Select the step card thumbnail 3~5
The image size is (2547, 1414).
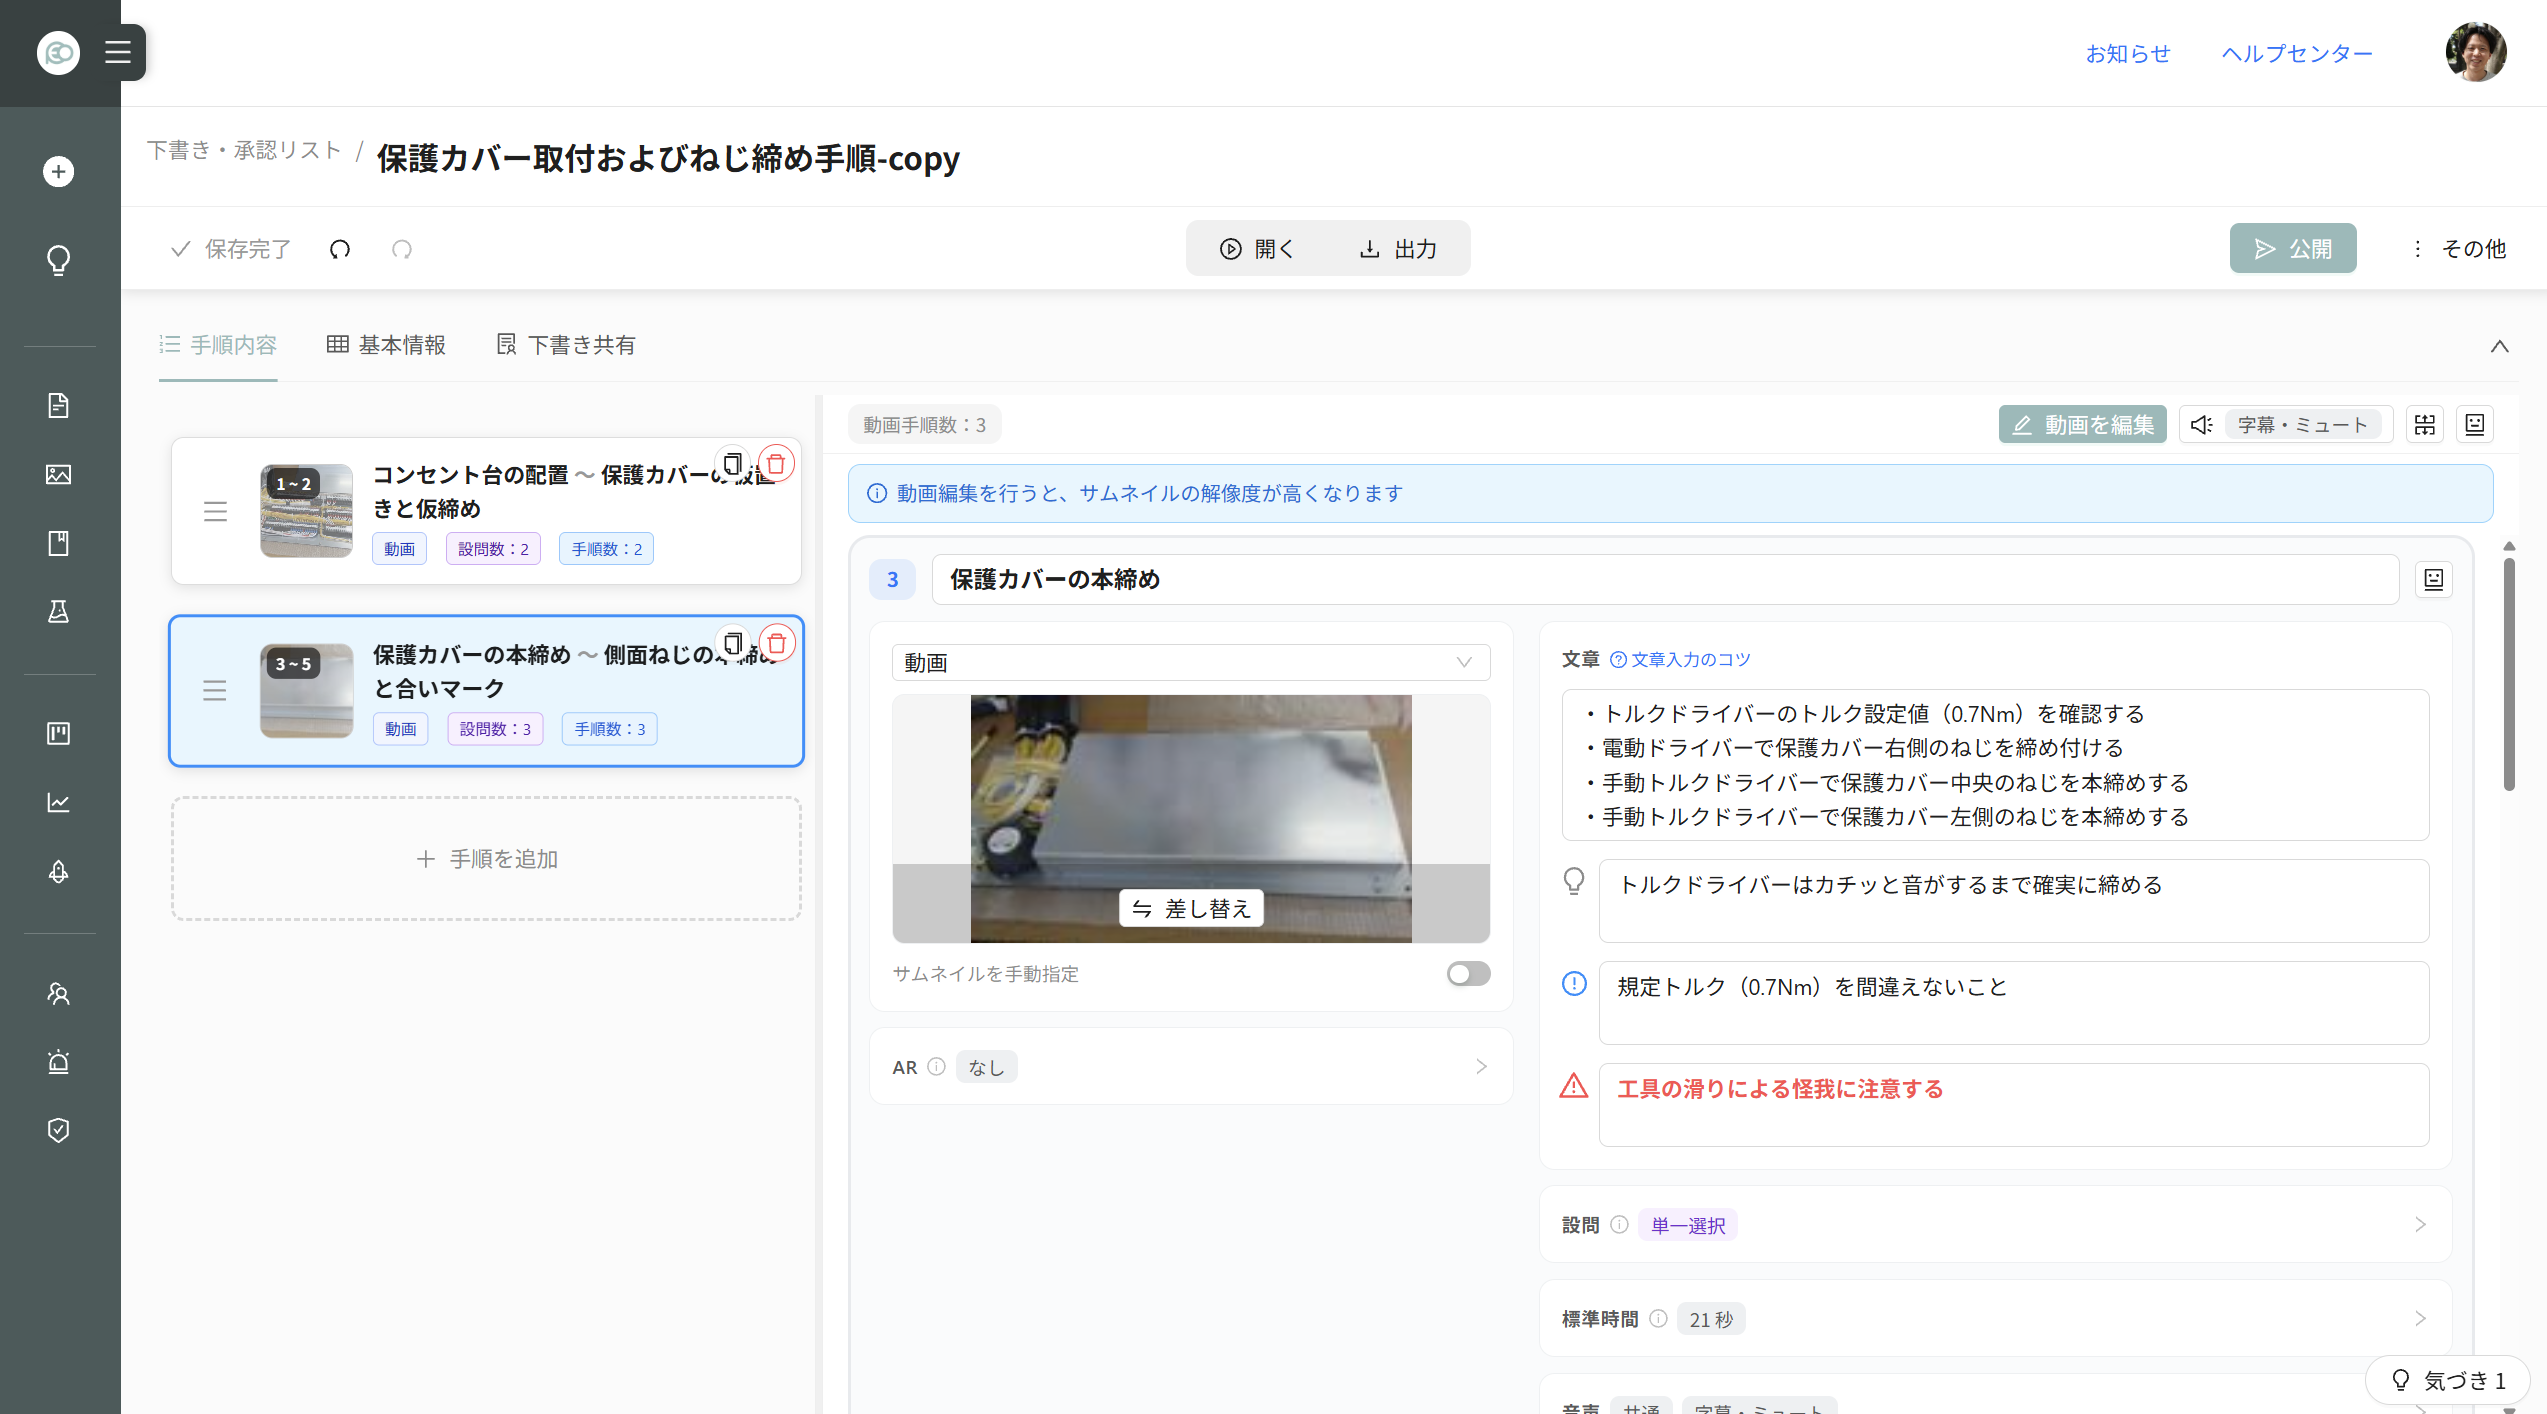[x=306, y=691]
